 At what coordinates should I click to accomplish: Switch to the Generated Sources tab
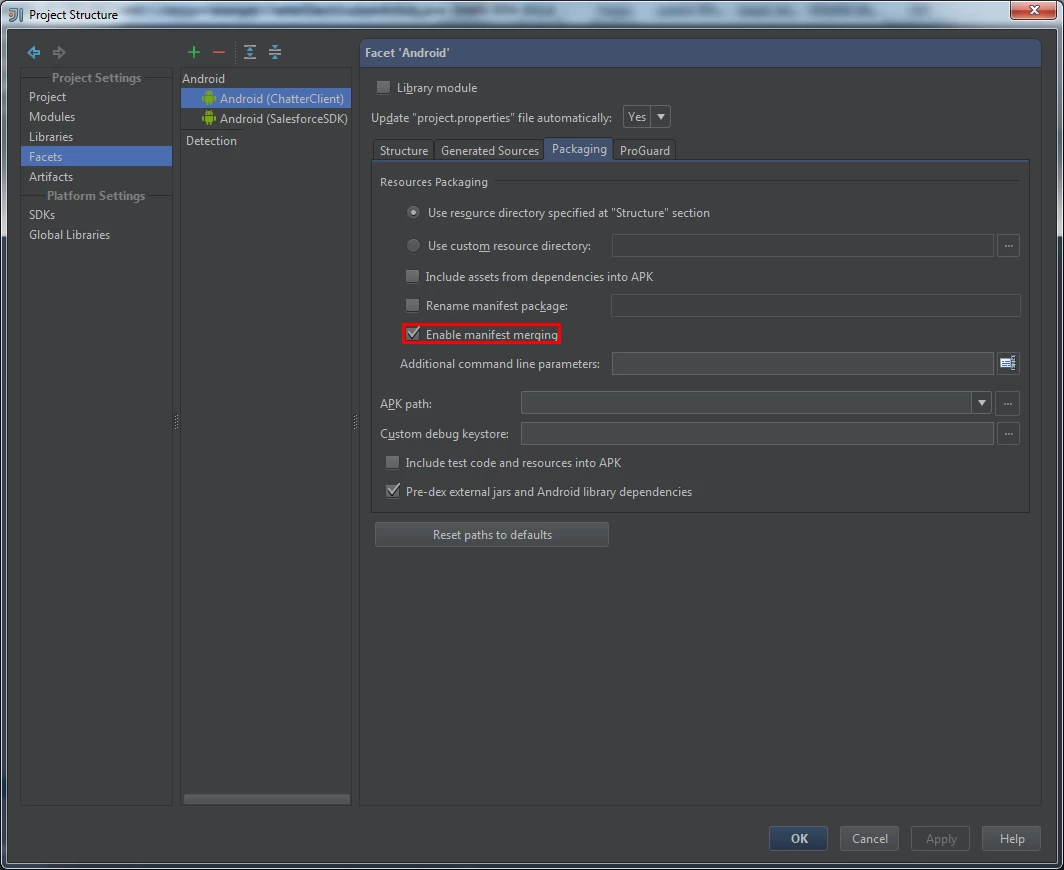tap(489, 151)
